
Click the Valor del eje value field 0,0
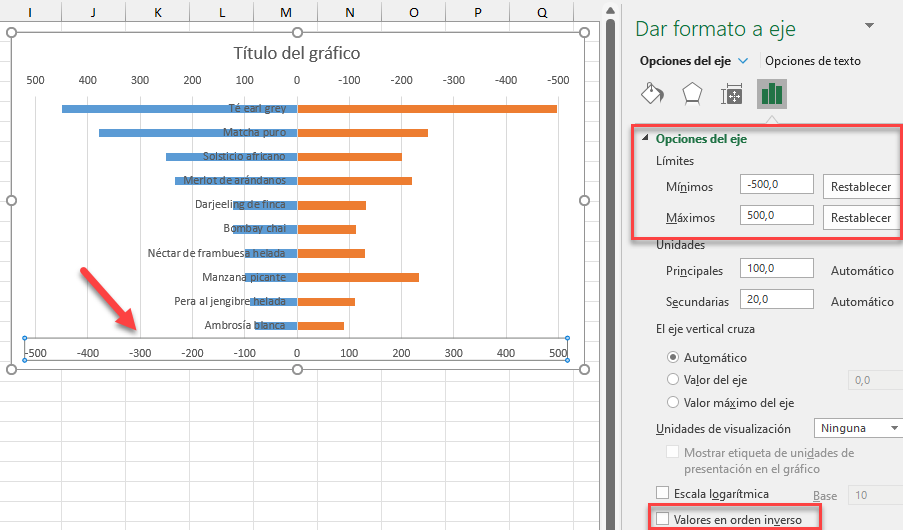[x=875, y=380]
